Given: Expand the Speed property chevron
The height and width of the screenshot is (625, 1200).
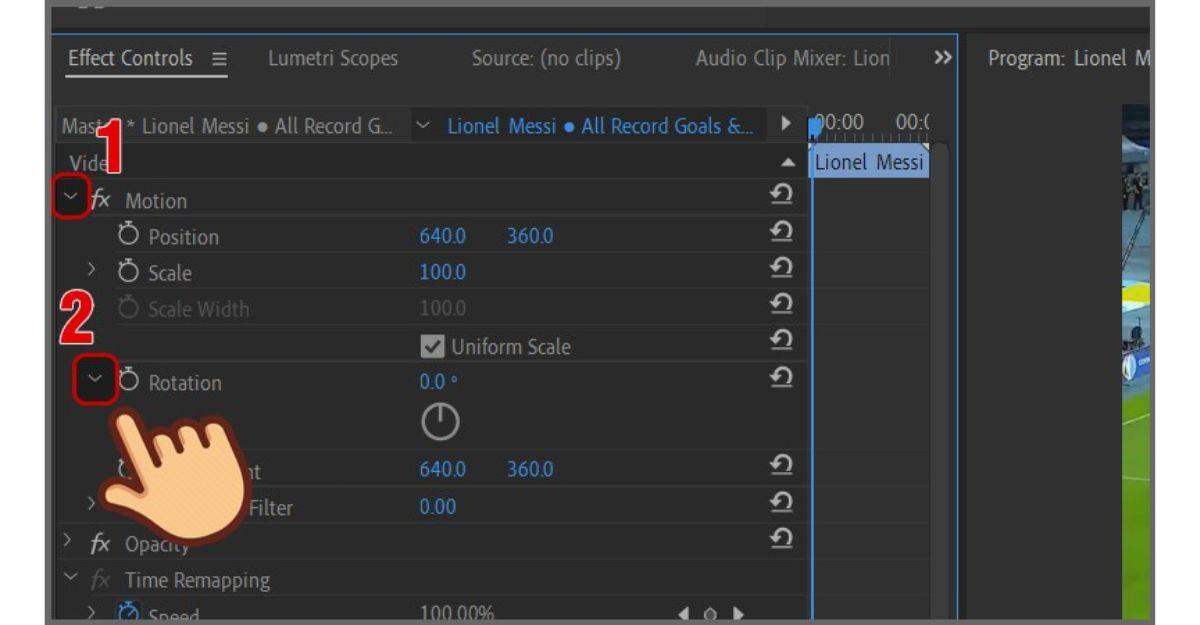Looking at the screenshot, I should (x=92, y=612).
